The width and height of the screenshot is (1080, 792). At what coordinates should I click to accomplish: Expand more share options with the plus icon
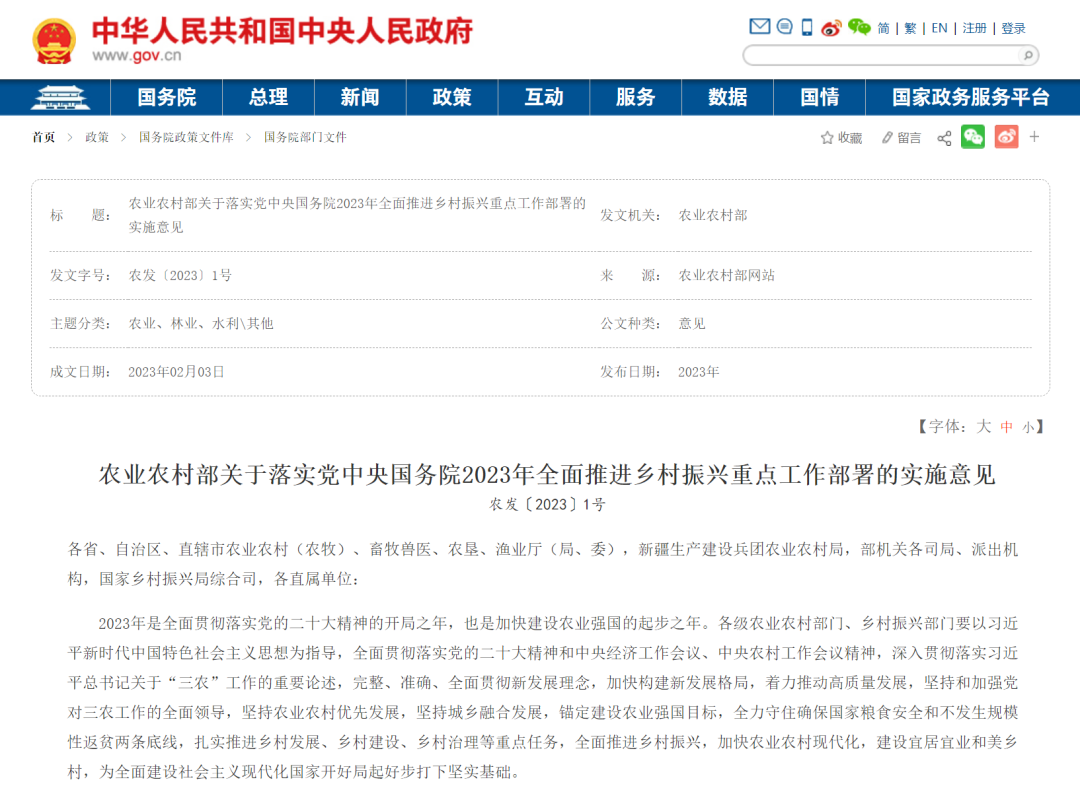pos(1034,137)
